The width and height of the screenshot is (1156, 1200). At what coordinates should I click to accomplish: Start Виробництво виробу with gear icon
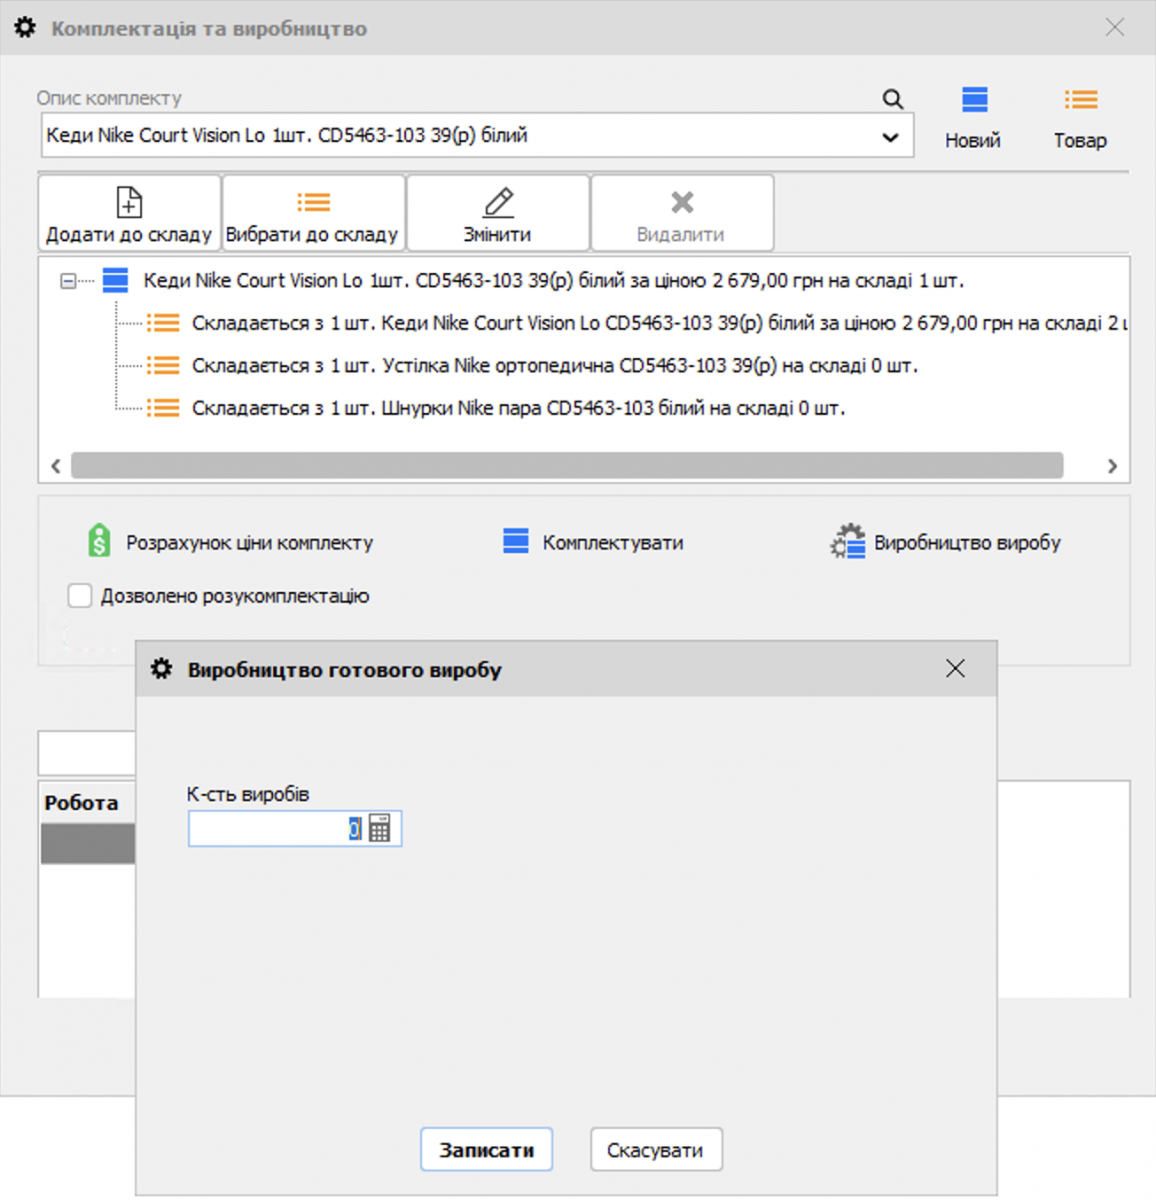(945, 542)
